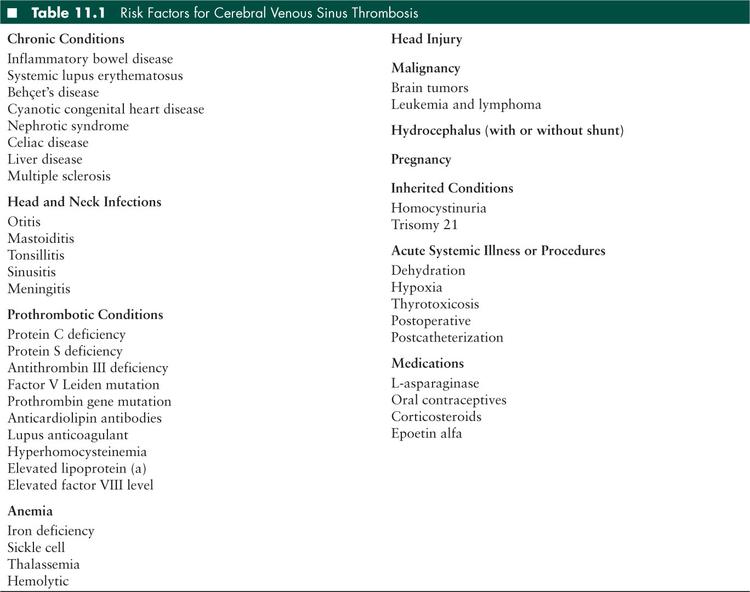The width and height of the screenshot is (750, 592).
Task: Select Factor V Leiden mutation entry
Action: [x=83, y=385]
